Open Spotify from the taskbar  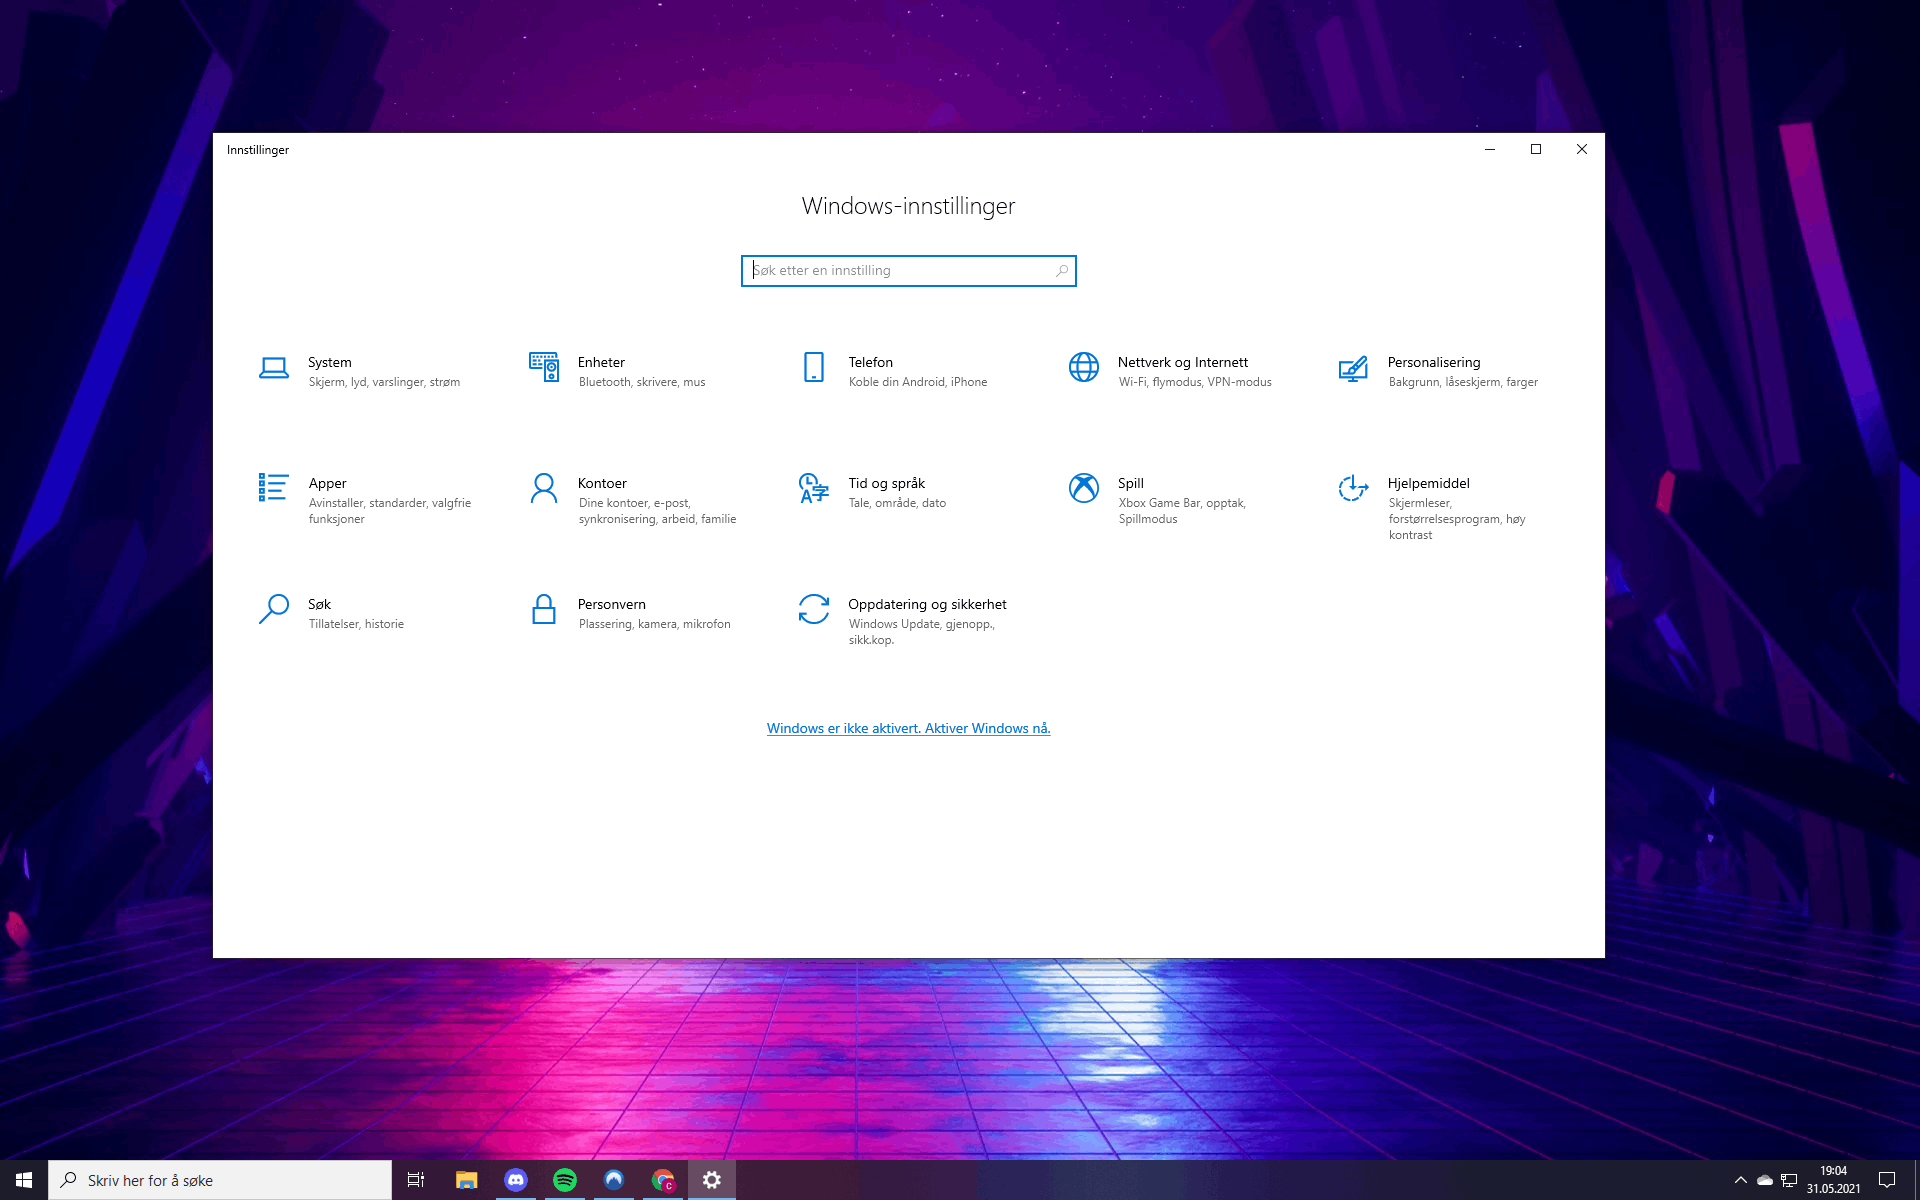(x=565, y=1180)
